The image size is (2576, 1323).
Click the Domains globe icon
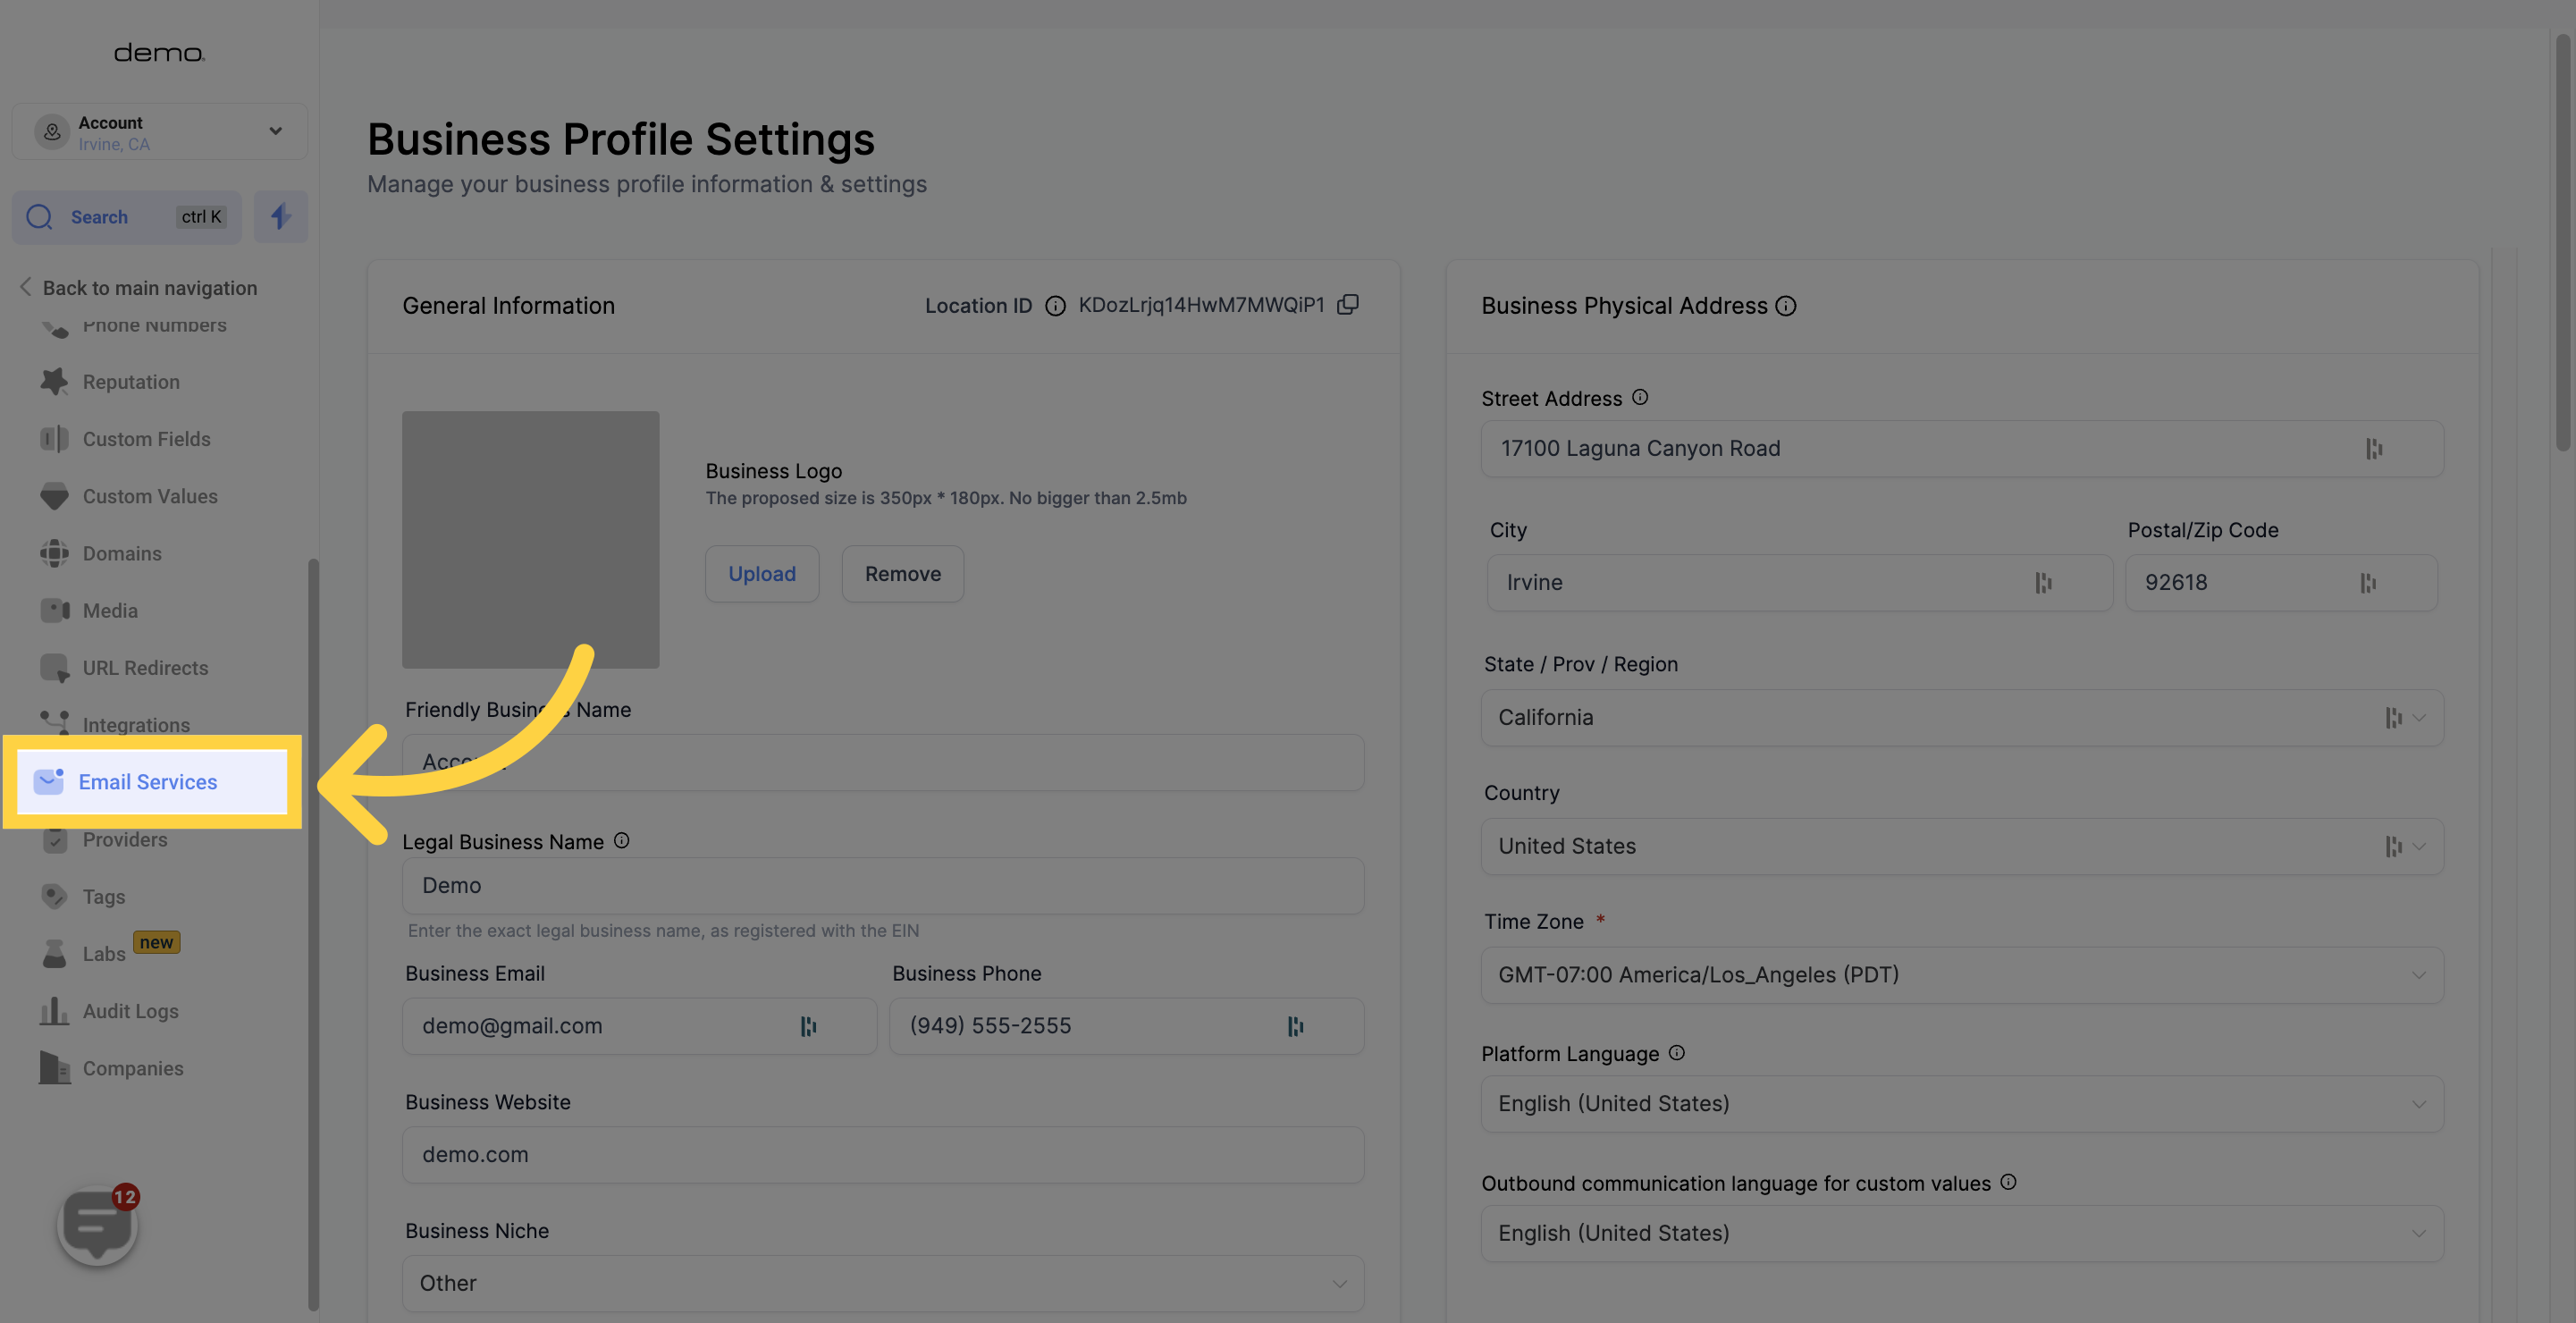coord(54,553)
